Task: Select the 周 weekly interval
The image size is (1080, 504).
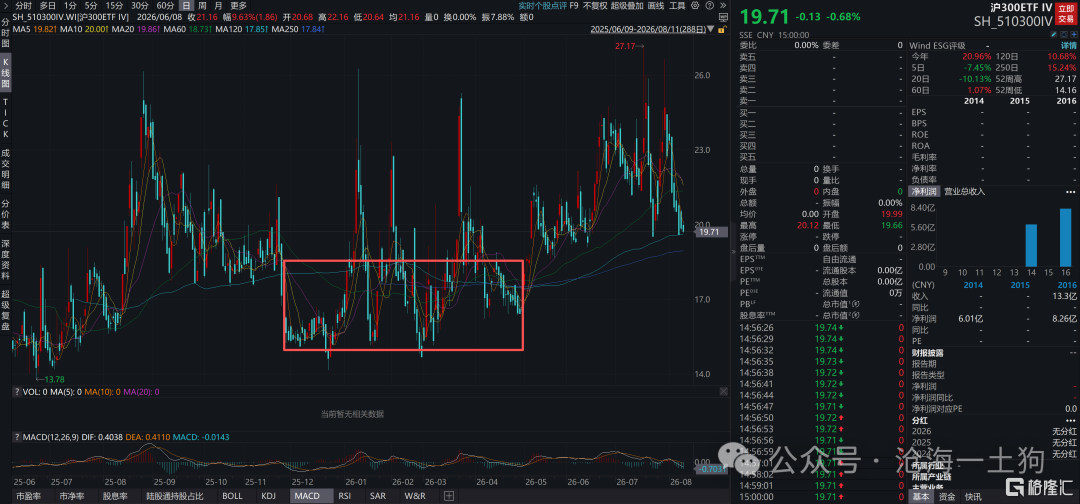Action: [202, 5]
